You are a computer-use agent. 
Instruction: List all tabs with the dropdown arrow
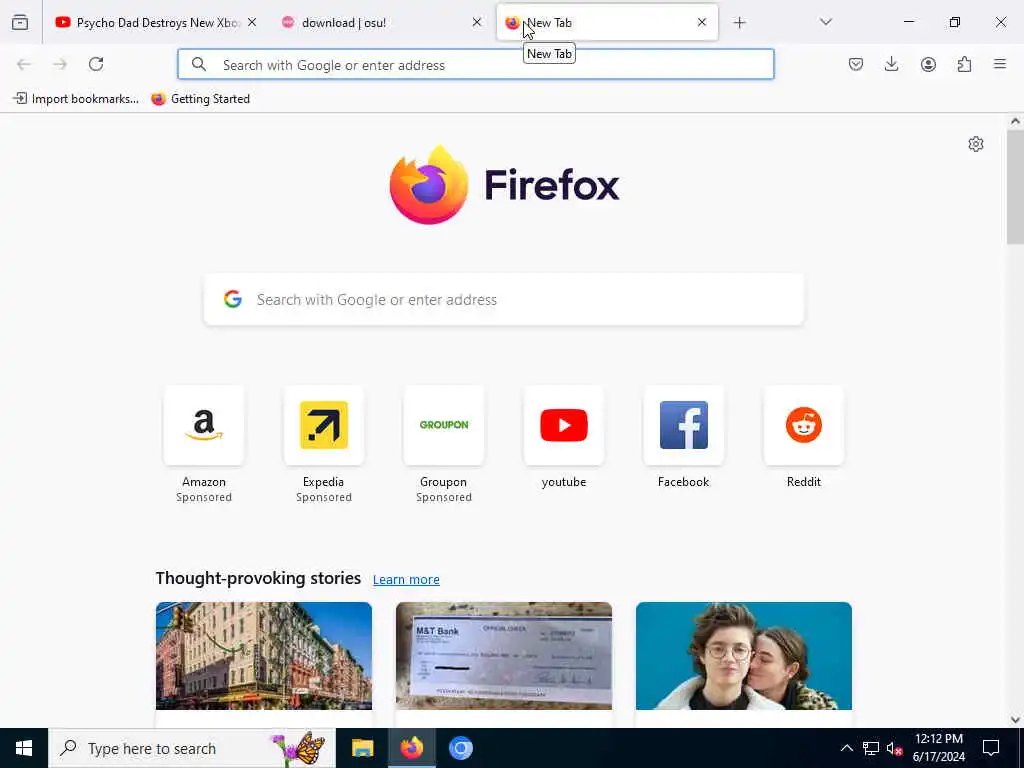pyautogui.click(x=825, y=23)
